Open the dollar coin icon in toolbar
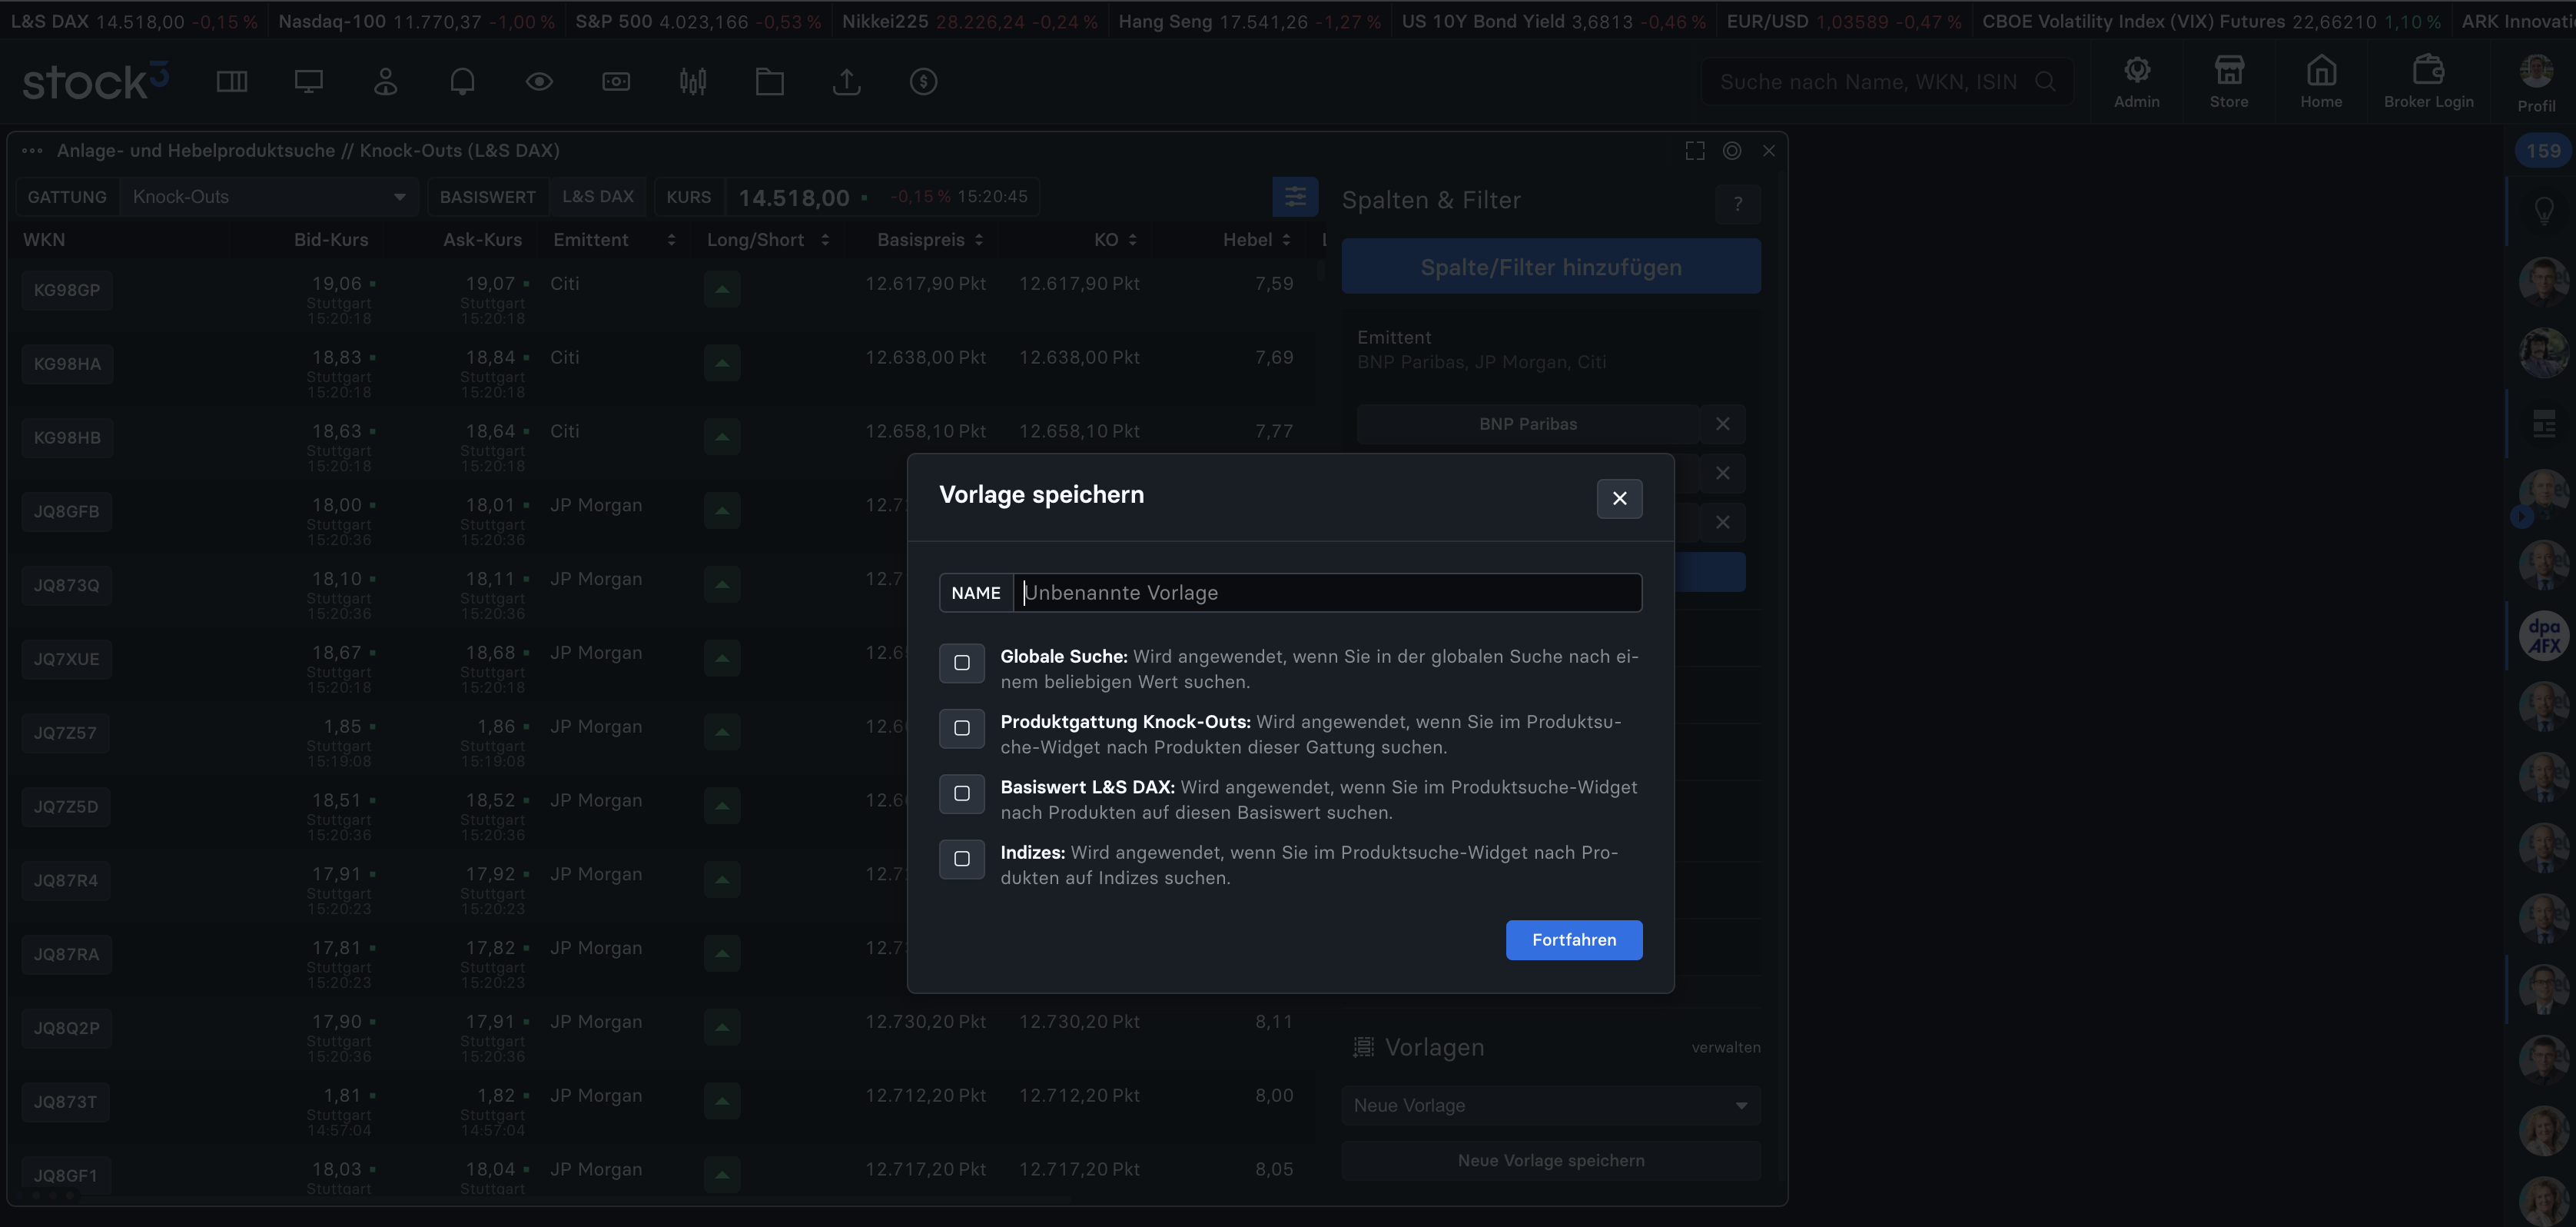Screen dimensions: 2576x1227 [x=923, y=82]
